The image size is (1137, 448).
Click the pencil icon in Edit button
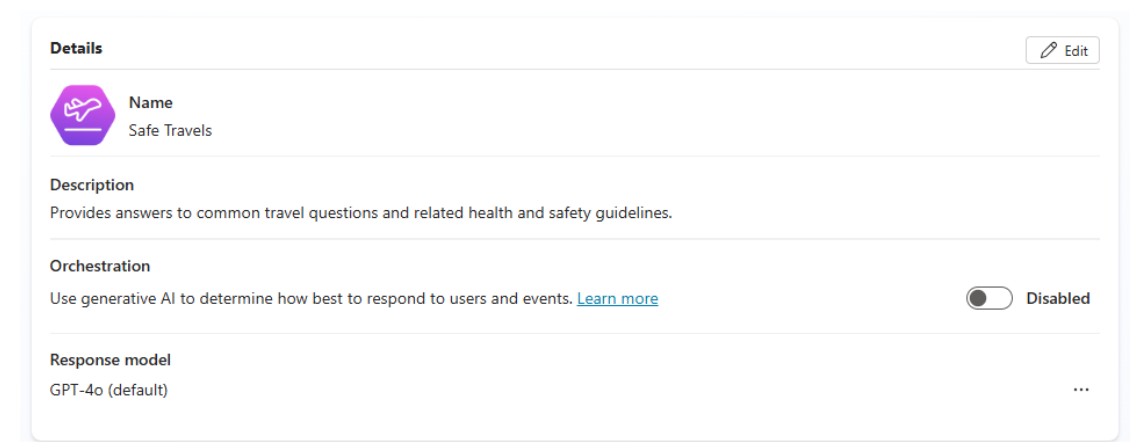pyautogui.click(x=1049, y=51)
